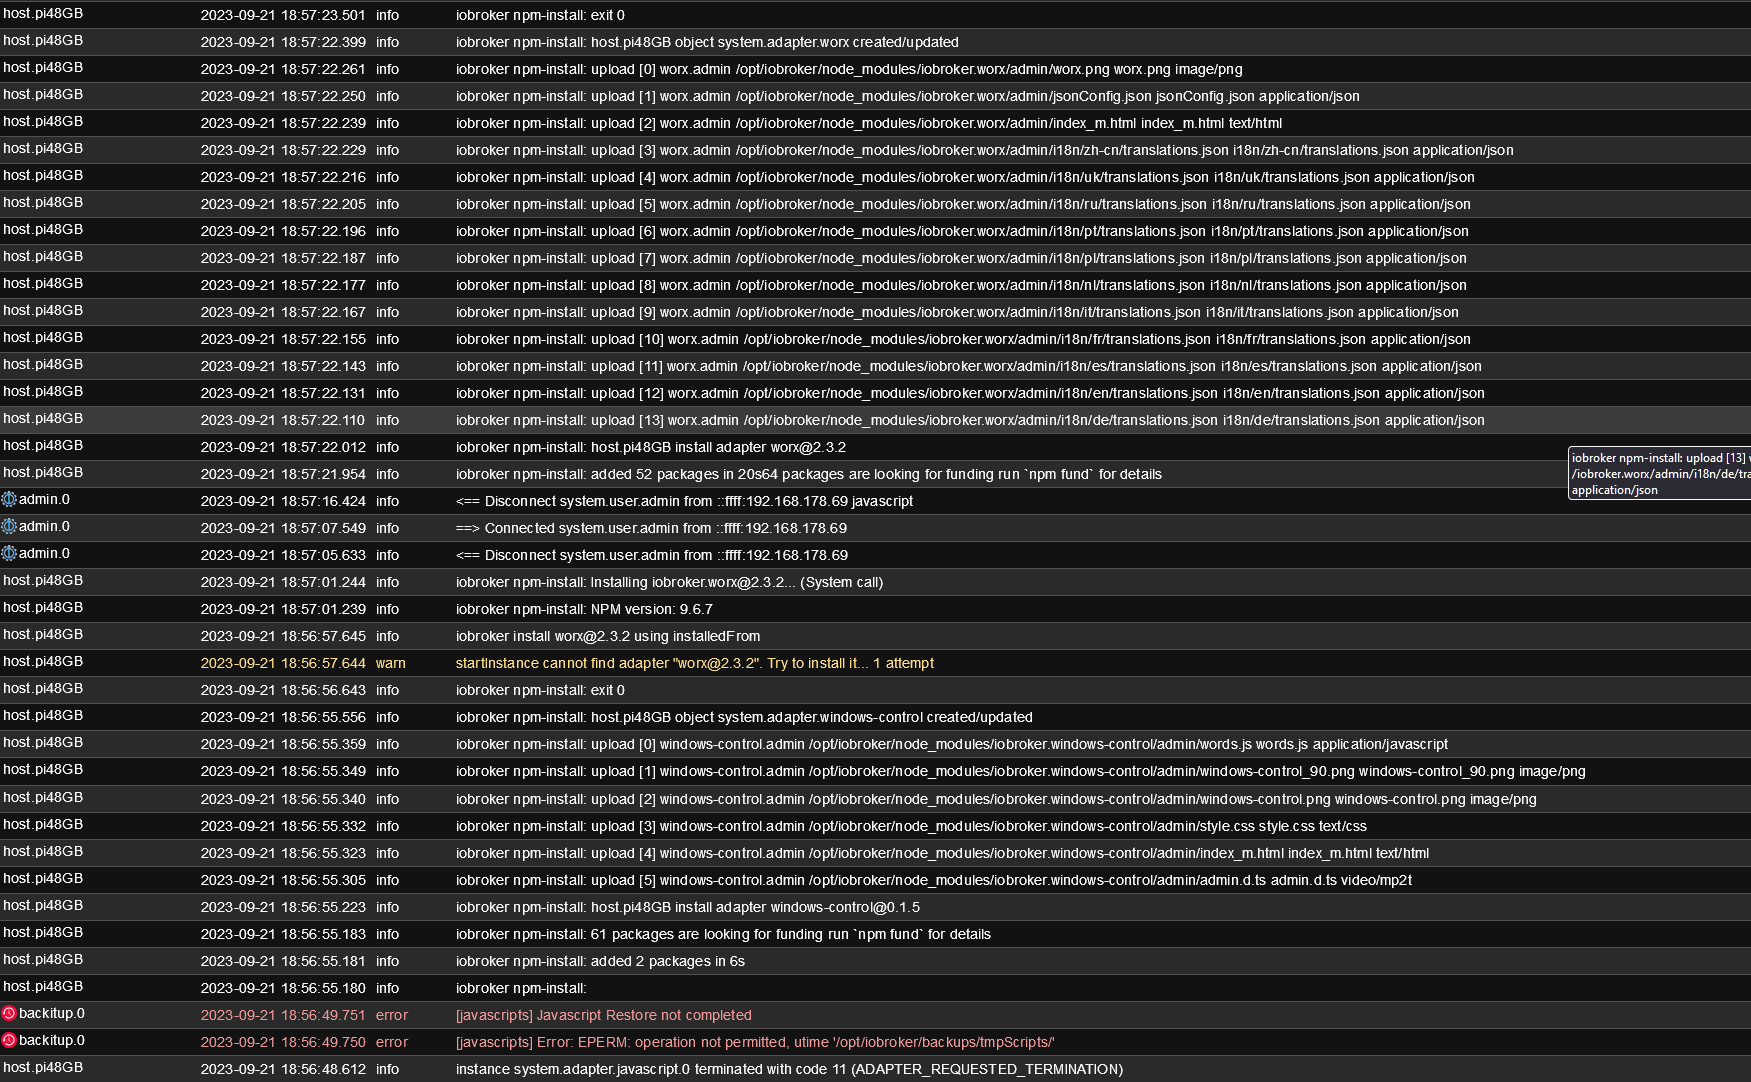Select the yellow startInstance warning message
The image size is (1751, 1082).
[x=694, y=663]
